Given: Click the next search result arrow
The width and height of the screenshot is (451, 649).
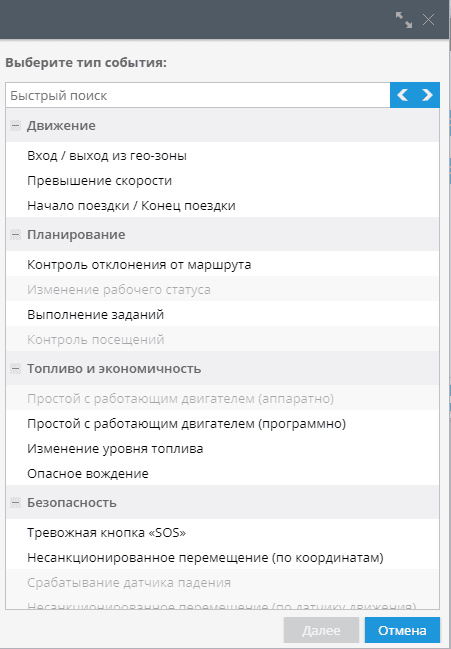Looking at the screenshot, I should point(427,95).
